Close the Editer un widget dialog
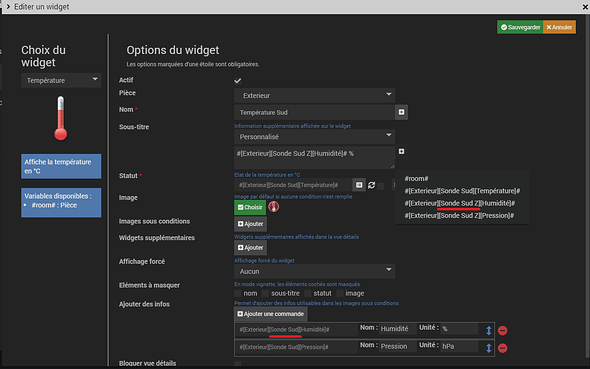Viewport: 590px width, 369px height. point(585,7)
